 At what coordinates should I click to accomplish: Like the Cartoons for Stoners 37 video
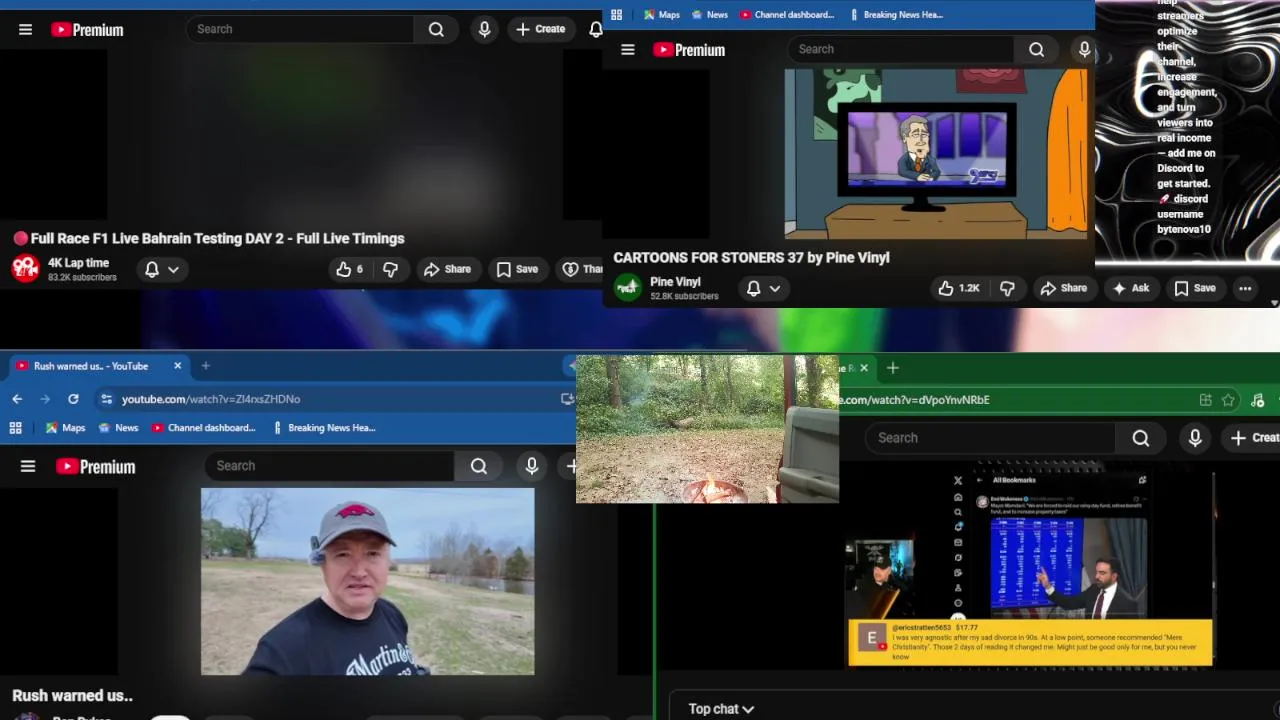(x=958, y=288)
